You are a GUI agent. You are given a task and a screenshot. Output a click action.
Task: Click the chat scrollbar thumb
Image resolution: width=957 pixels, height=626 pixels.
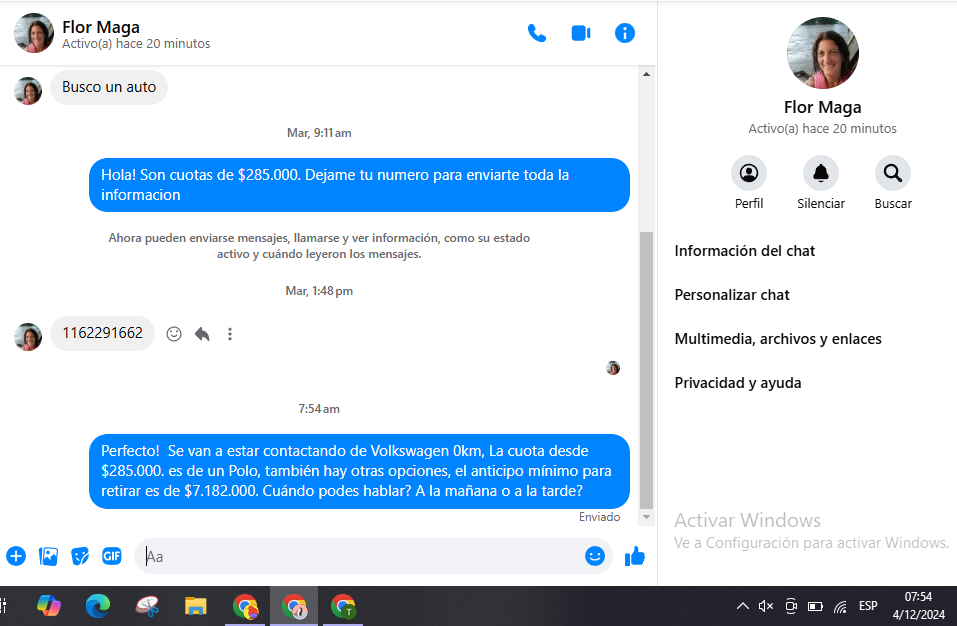click(x=646, y=370)
